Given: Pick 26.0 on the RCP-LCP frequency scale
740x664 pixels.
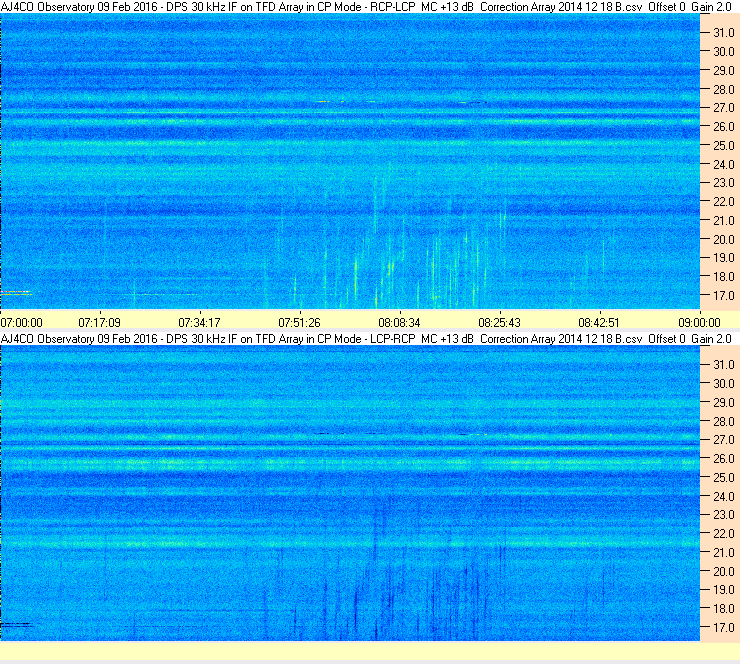Looking at the screenshot, I should tap(724, 126).
